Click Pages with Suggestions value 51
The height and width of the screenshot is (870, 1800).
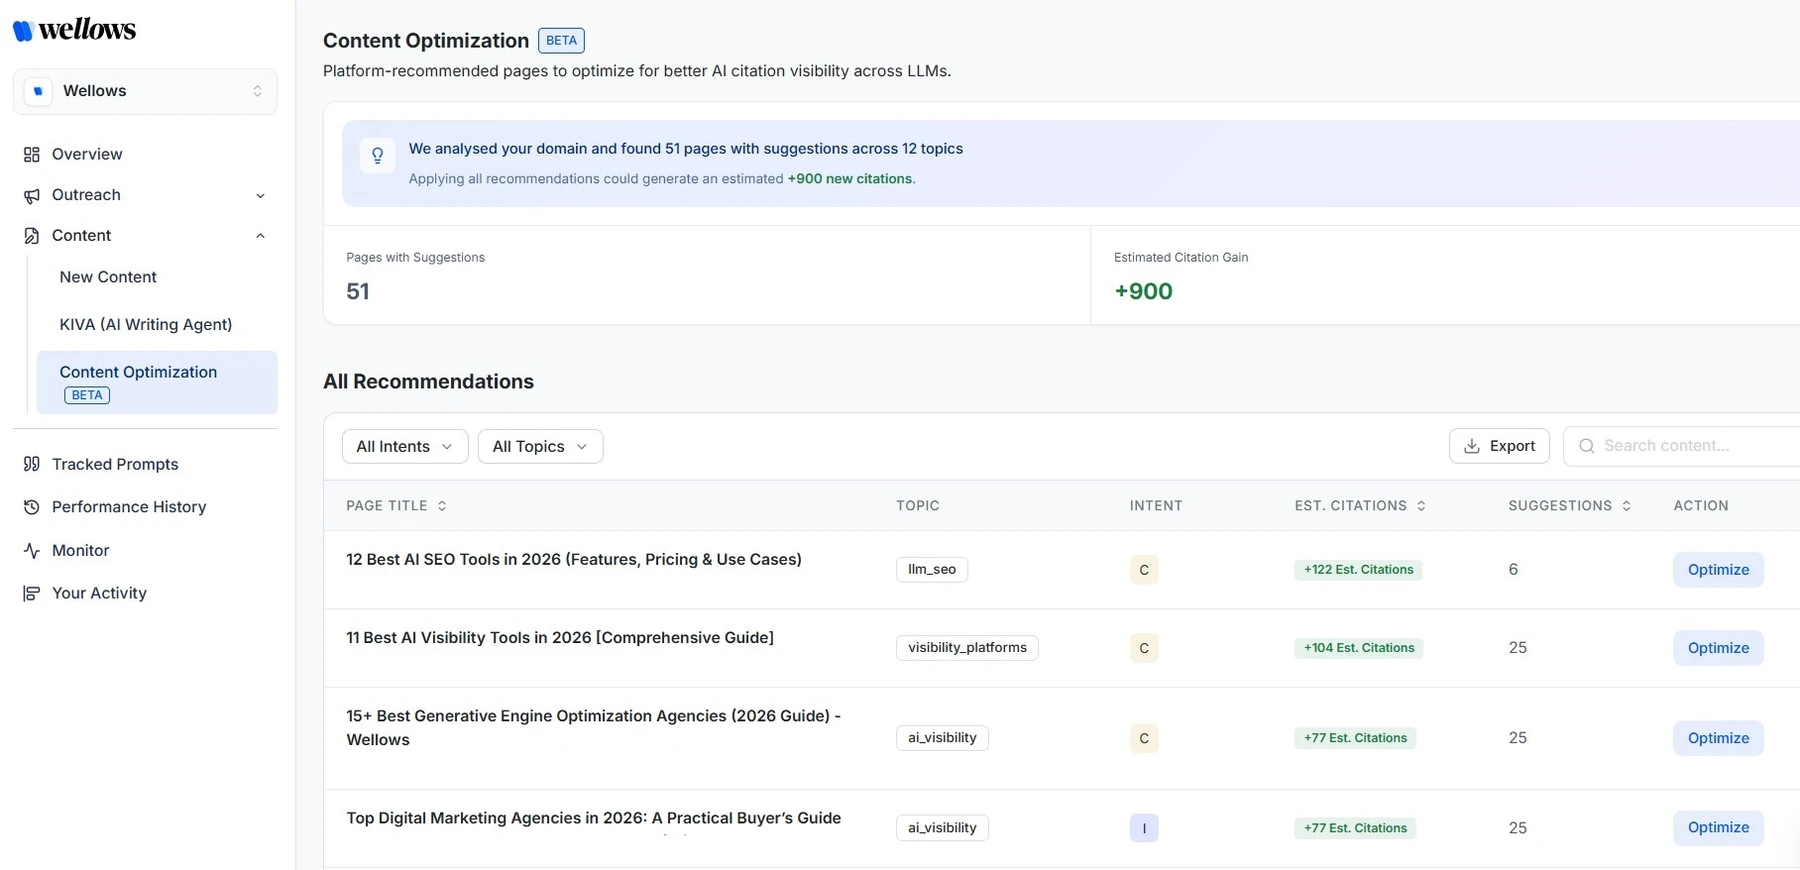coord(358,291)
